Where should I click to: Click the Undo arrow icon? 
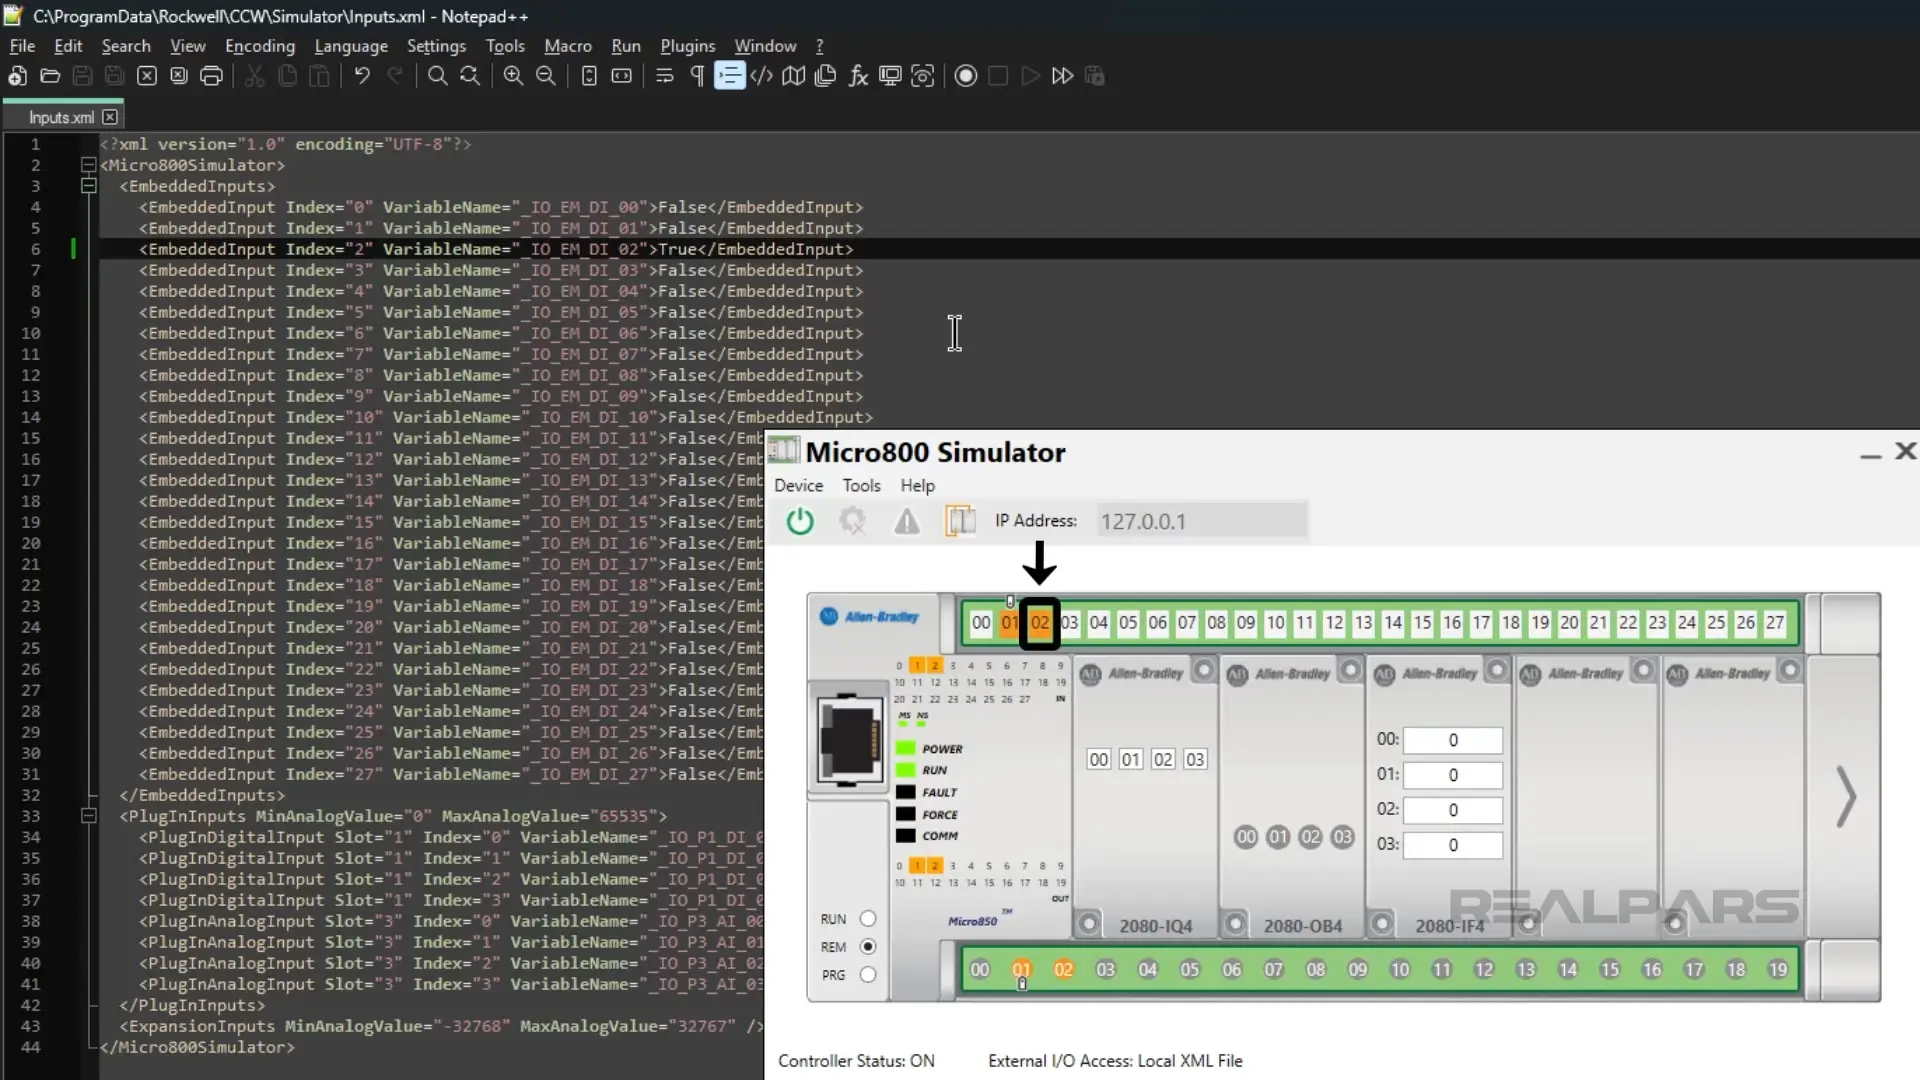tap(362, 76)
